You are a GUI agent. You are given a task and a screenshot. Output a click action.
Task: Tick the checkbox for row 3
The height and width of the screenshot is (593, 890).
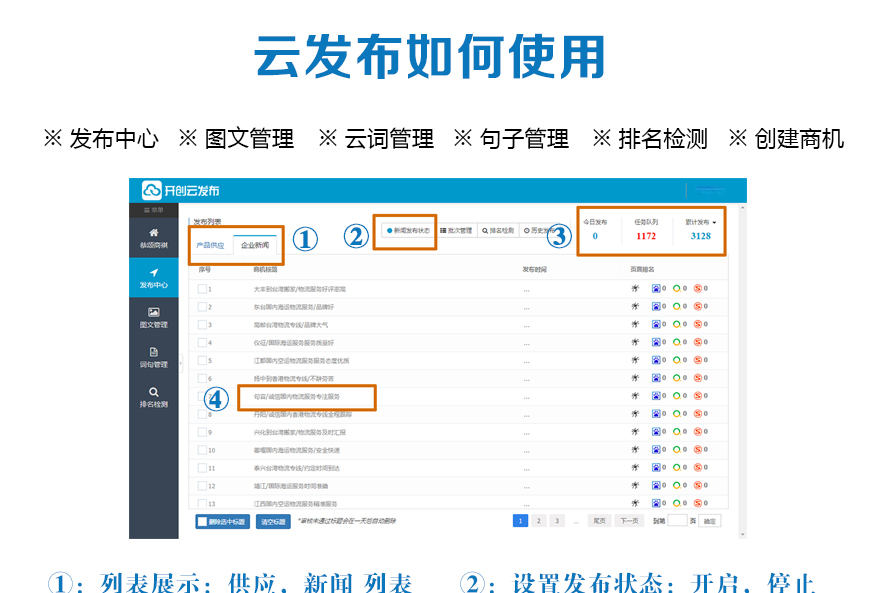click(x=202, y=325)
